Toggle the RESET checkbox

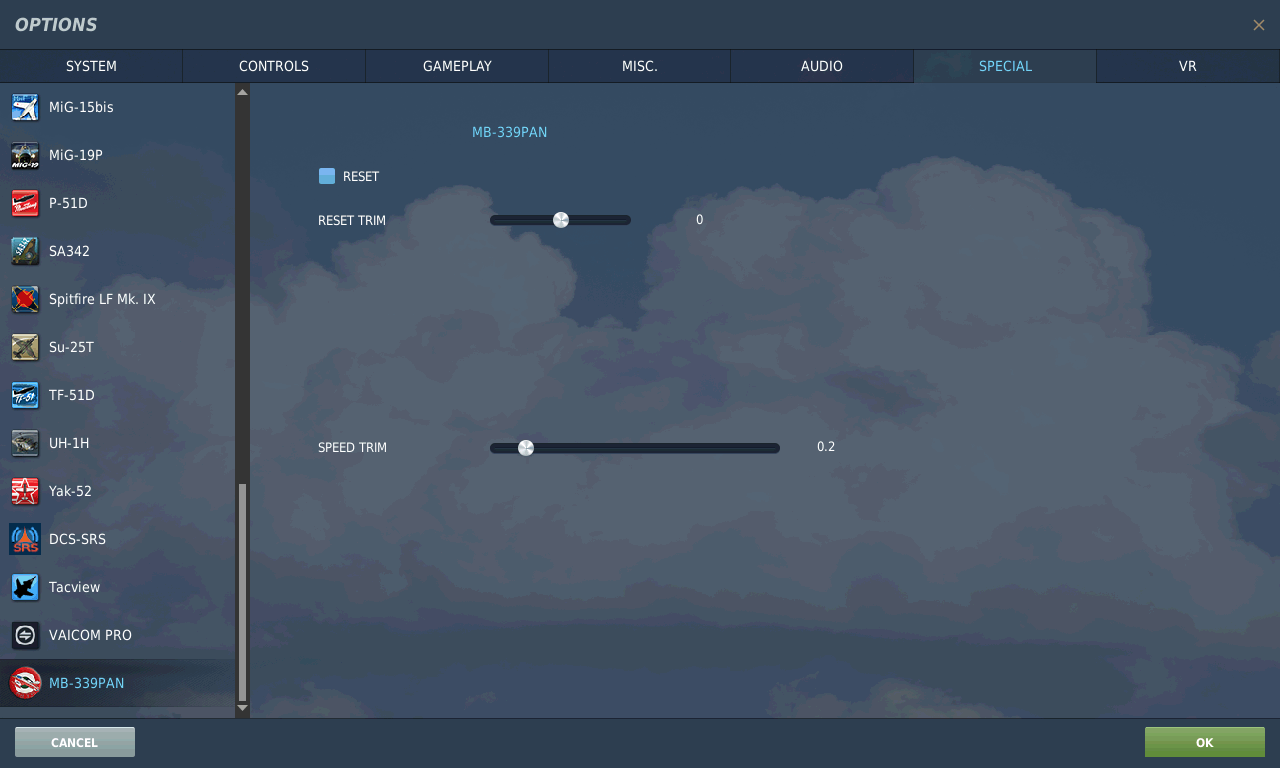click(x=327, y=176)
